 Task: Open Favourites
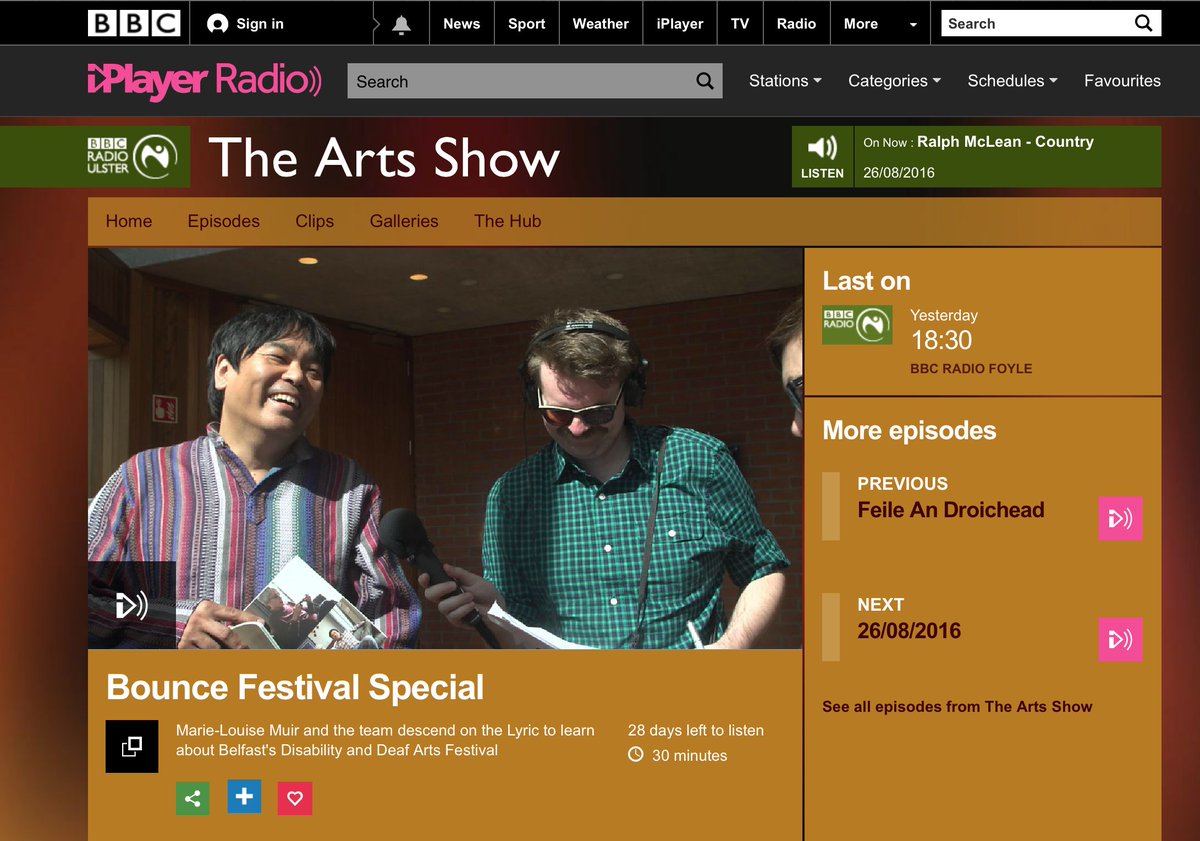(x=1122, y=81)
